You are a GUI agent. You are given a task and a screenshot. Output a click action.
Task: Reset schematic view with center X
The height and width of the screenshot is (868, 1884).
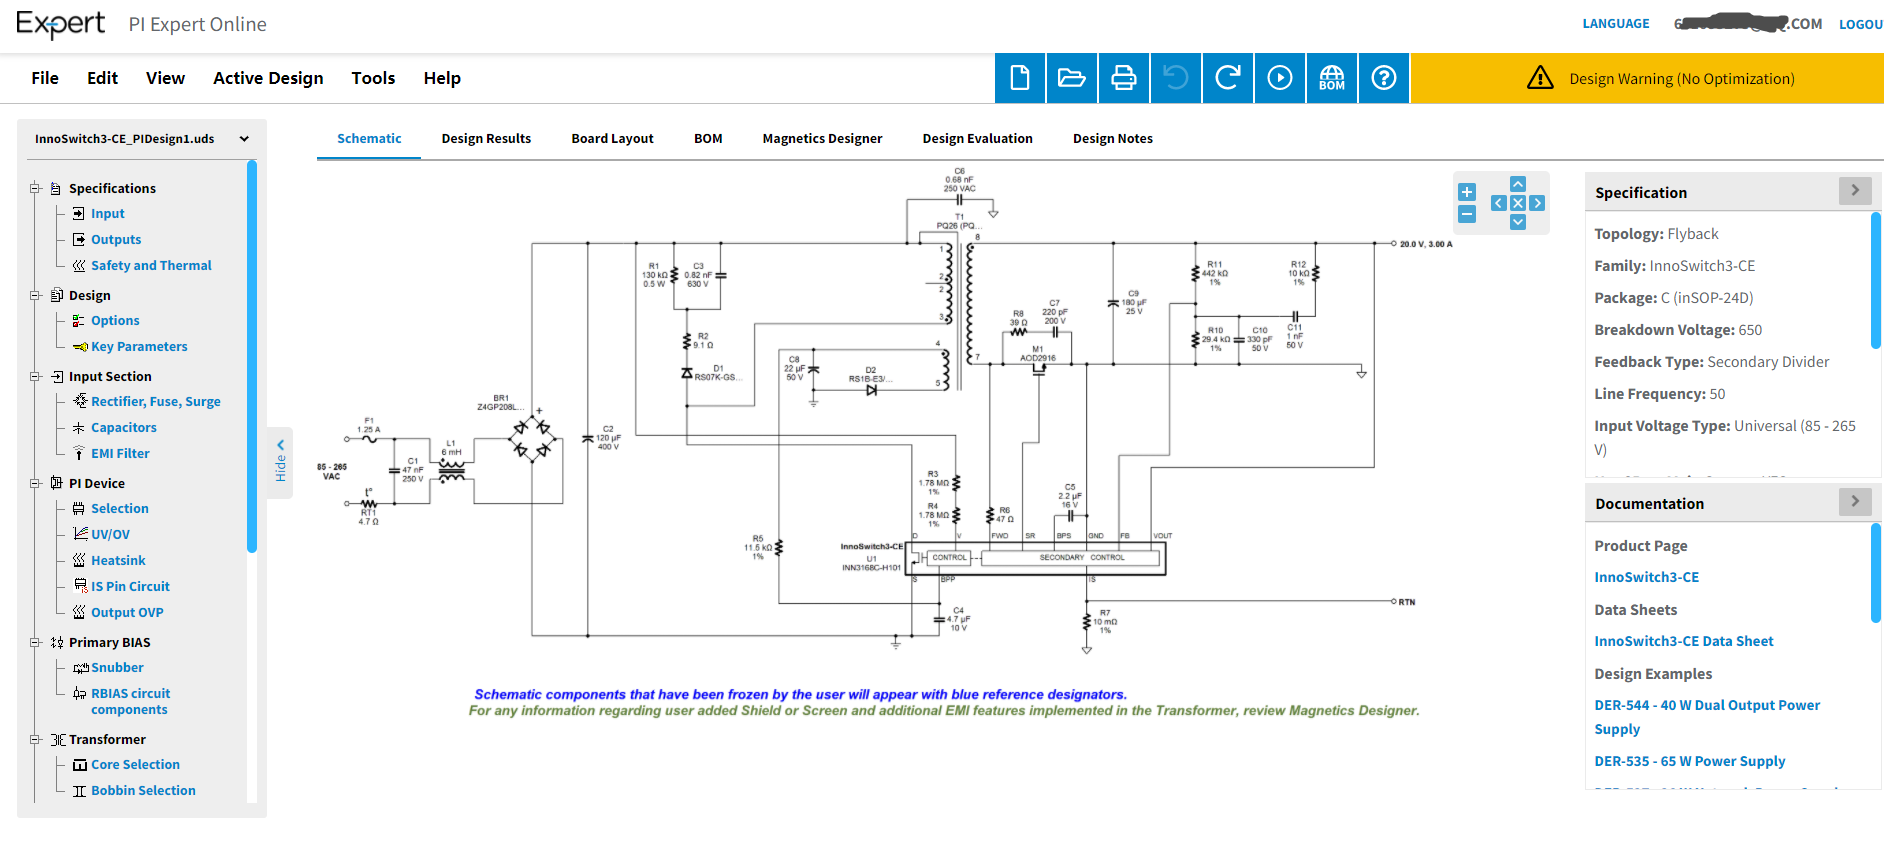(1518, 203)
